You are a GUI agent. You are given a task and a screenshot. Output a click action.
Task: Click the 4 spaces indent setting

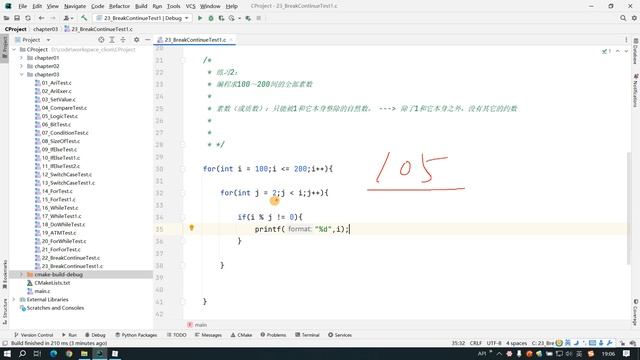(x=516, y=343)
